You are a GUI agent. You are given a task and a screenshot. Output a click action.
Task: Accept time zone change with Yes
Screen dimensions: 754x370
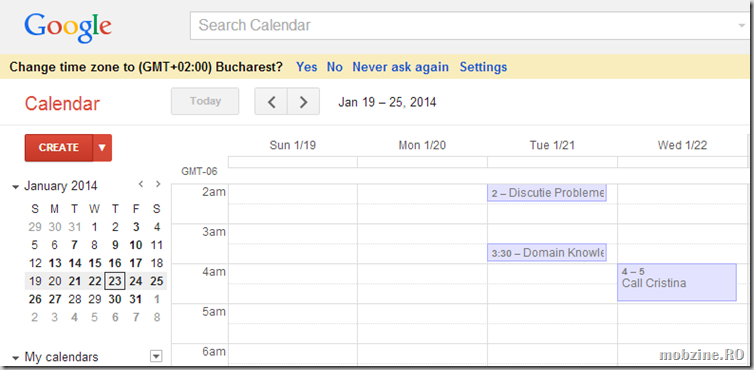[x=306, y=67]
